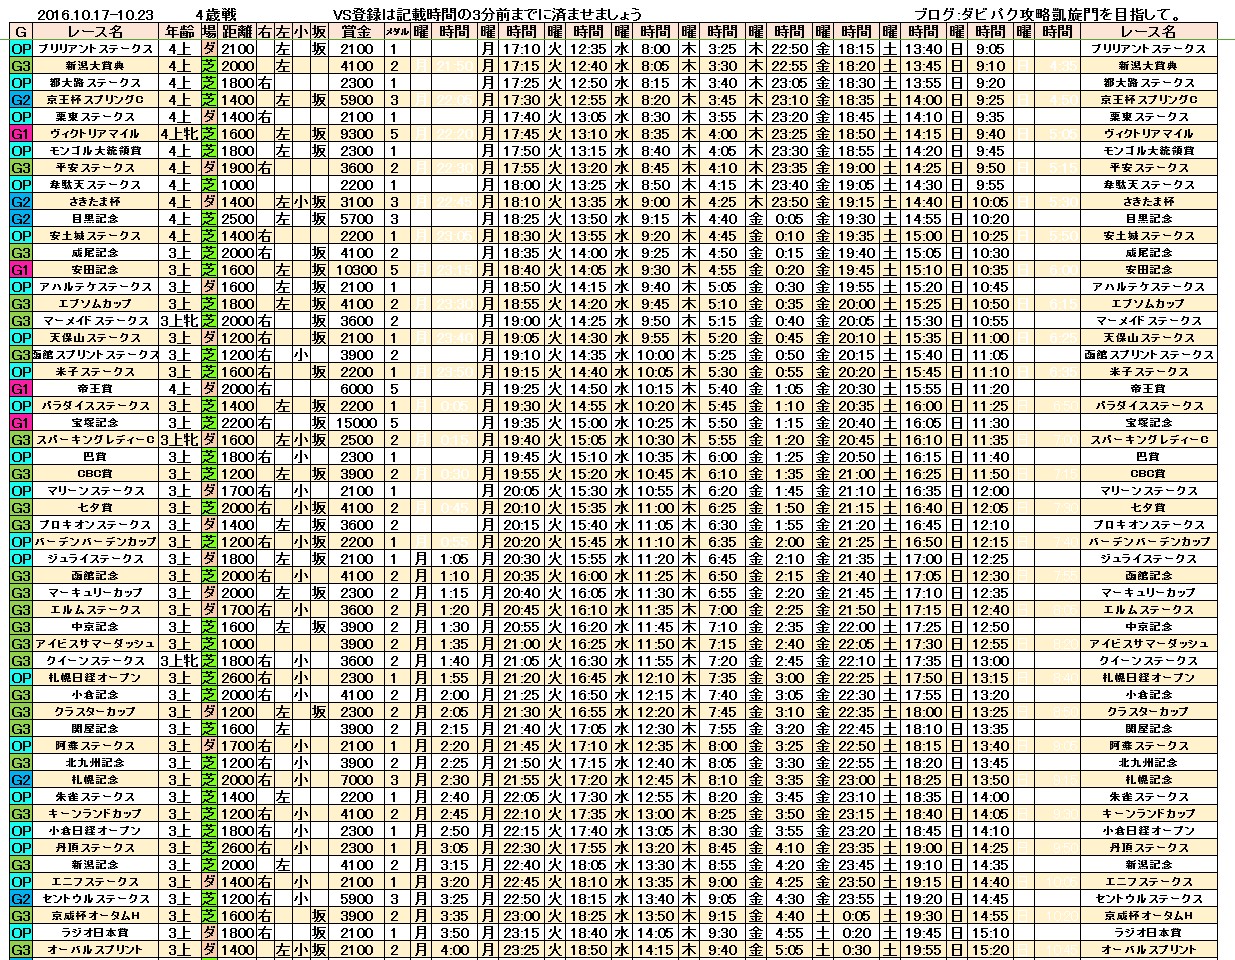Click the ブログ:ダビパク攻略凱旋門を目指して text
Viewport: 1235px width, 960px height.
click(x=1049, y=14)
